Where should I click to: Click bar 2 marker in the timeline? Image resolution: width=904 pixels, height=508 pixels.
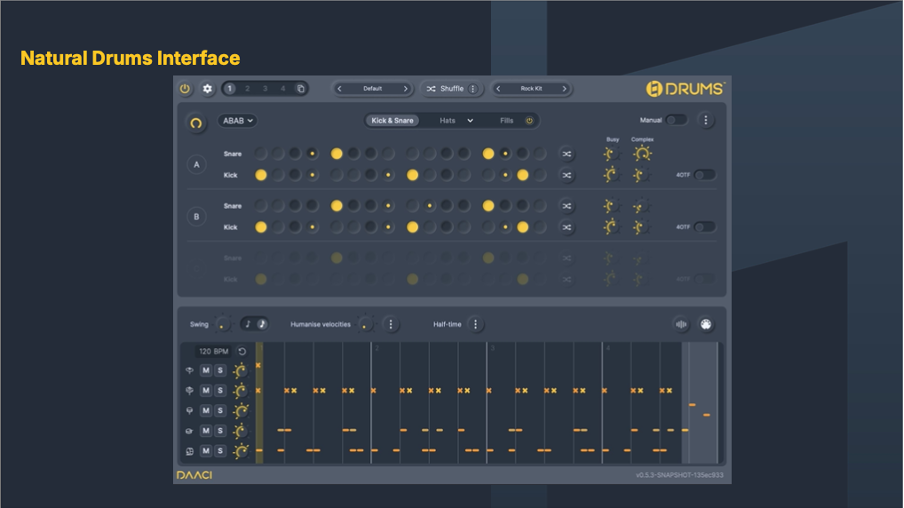click(377, 348)
